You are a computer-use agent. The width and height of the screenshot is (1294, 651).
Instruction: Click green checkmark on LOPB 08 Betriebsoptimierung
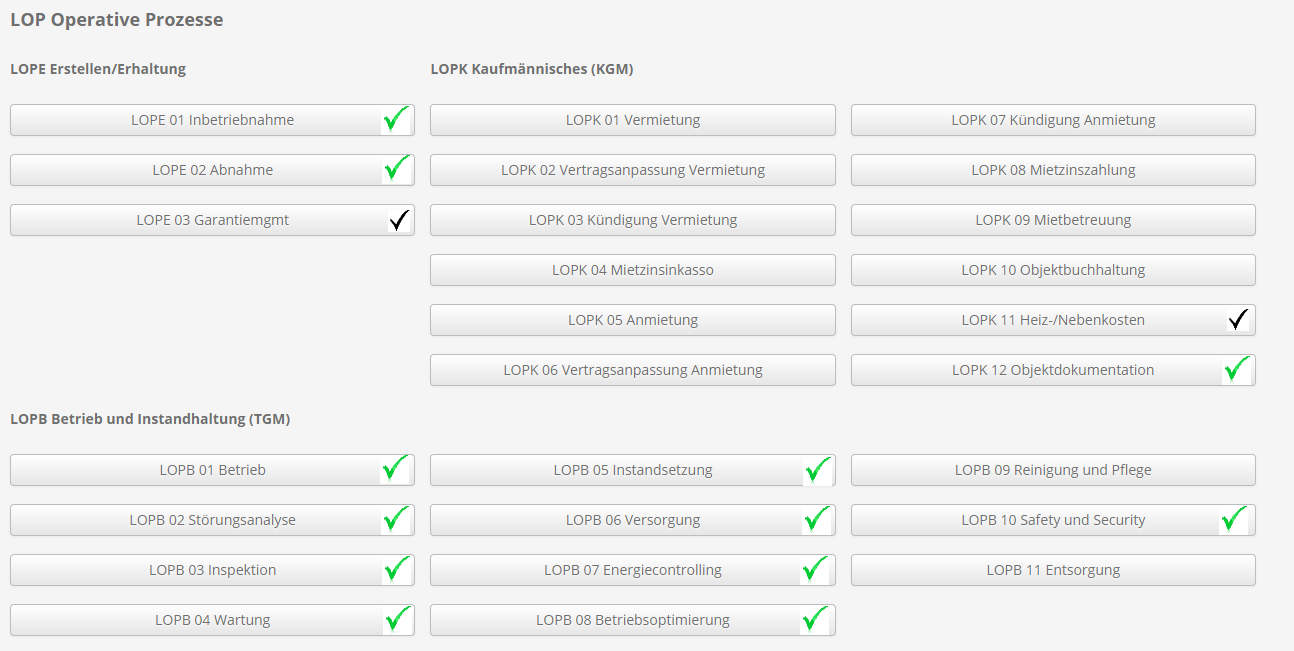click(x=816, y=619)
